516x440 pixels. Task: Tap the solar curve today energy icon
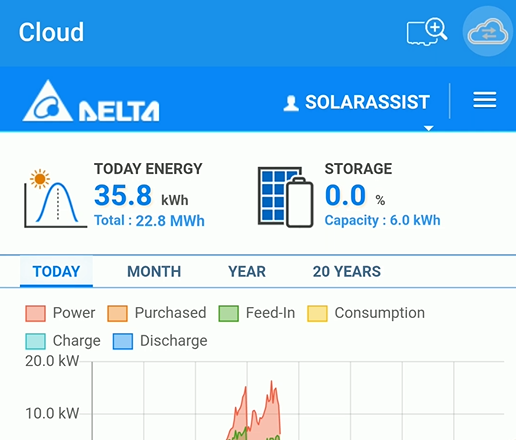click(x=55, y=198)
